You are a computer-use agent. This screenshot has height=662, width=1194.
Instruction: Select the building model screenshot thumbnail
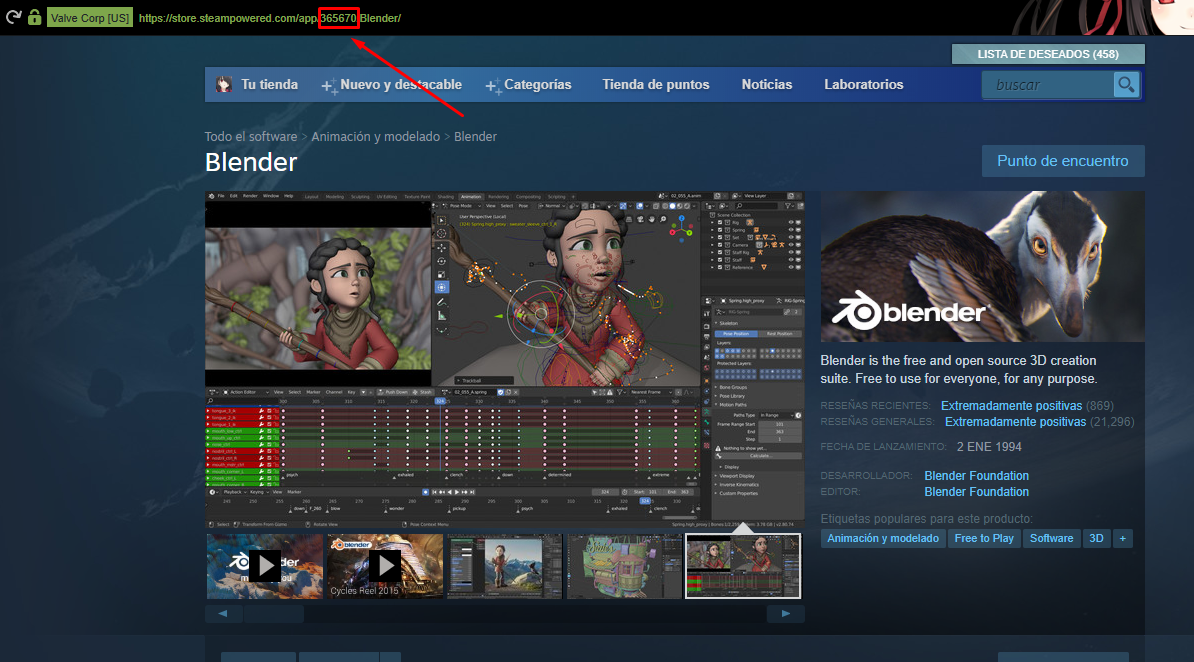(624, 566)
